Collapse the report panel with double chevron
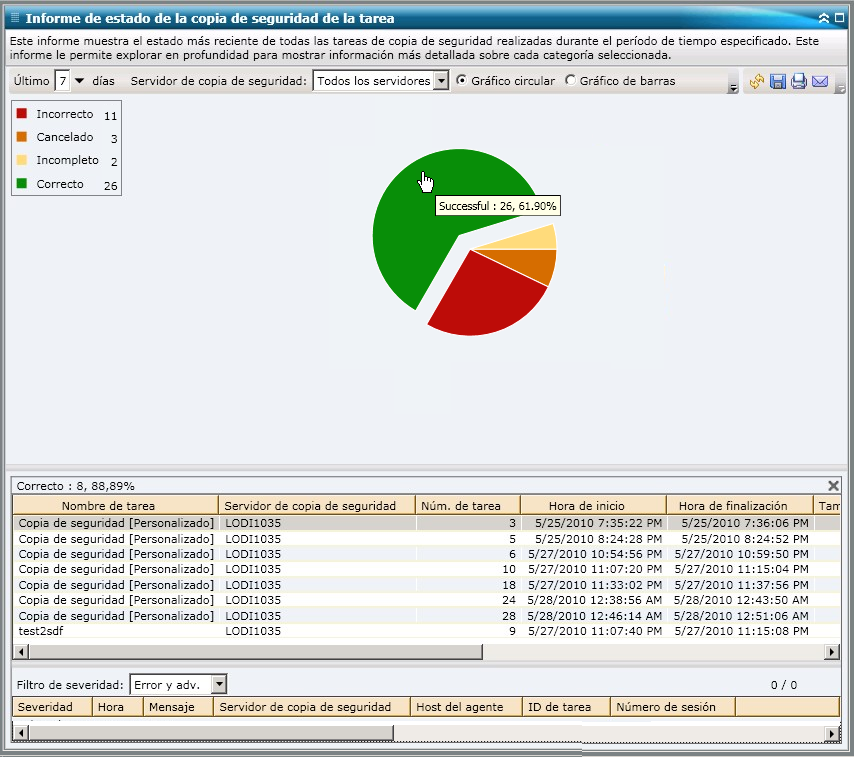Viewport: 854px width, 757px height. (823, 18)
